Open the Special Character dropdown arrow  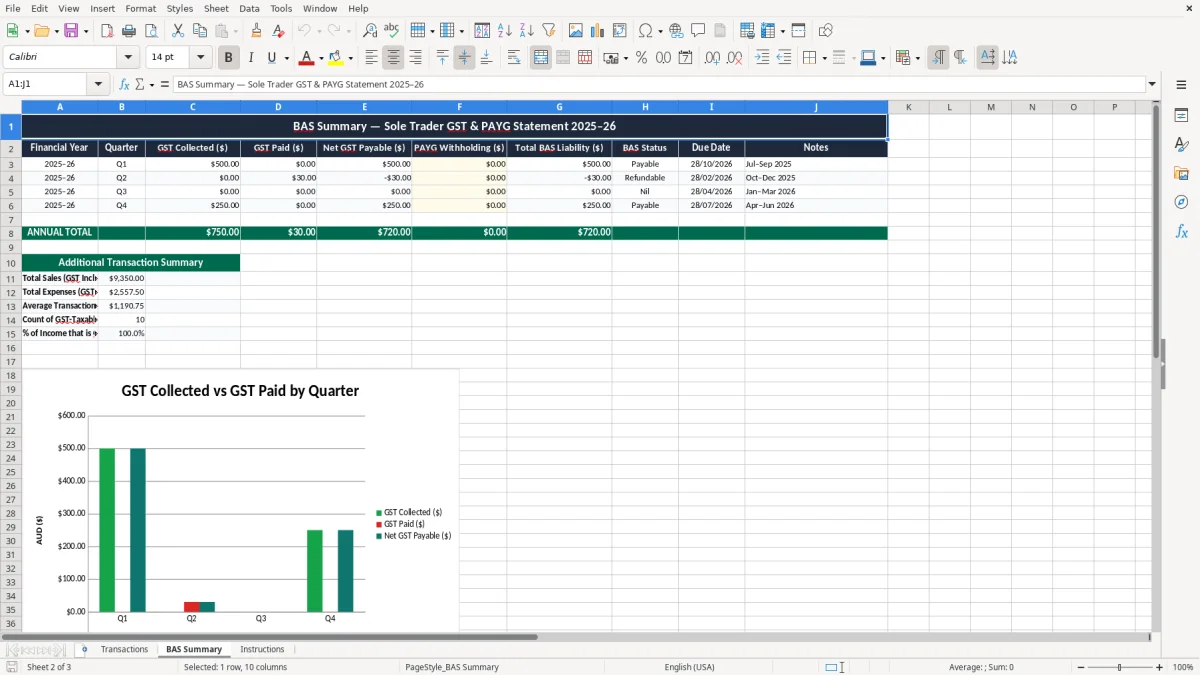[x=660, y=31]
